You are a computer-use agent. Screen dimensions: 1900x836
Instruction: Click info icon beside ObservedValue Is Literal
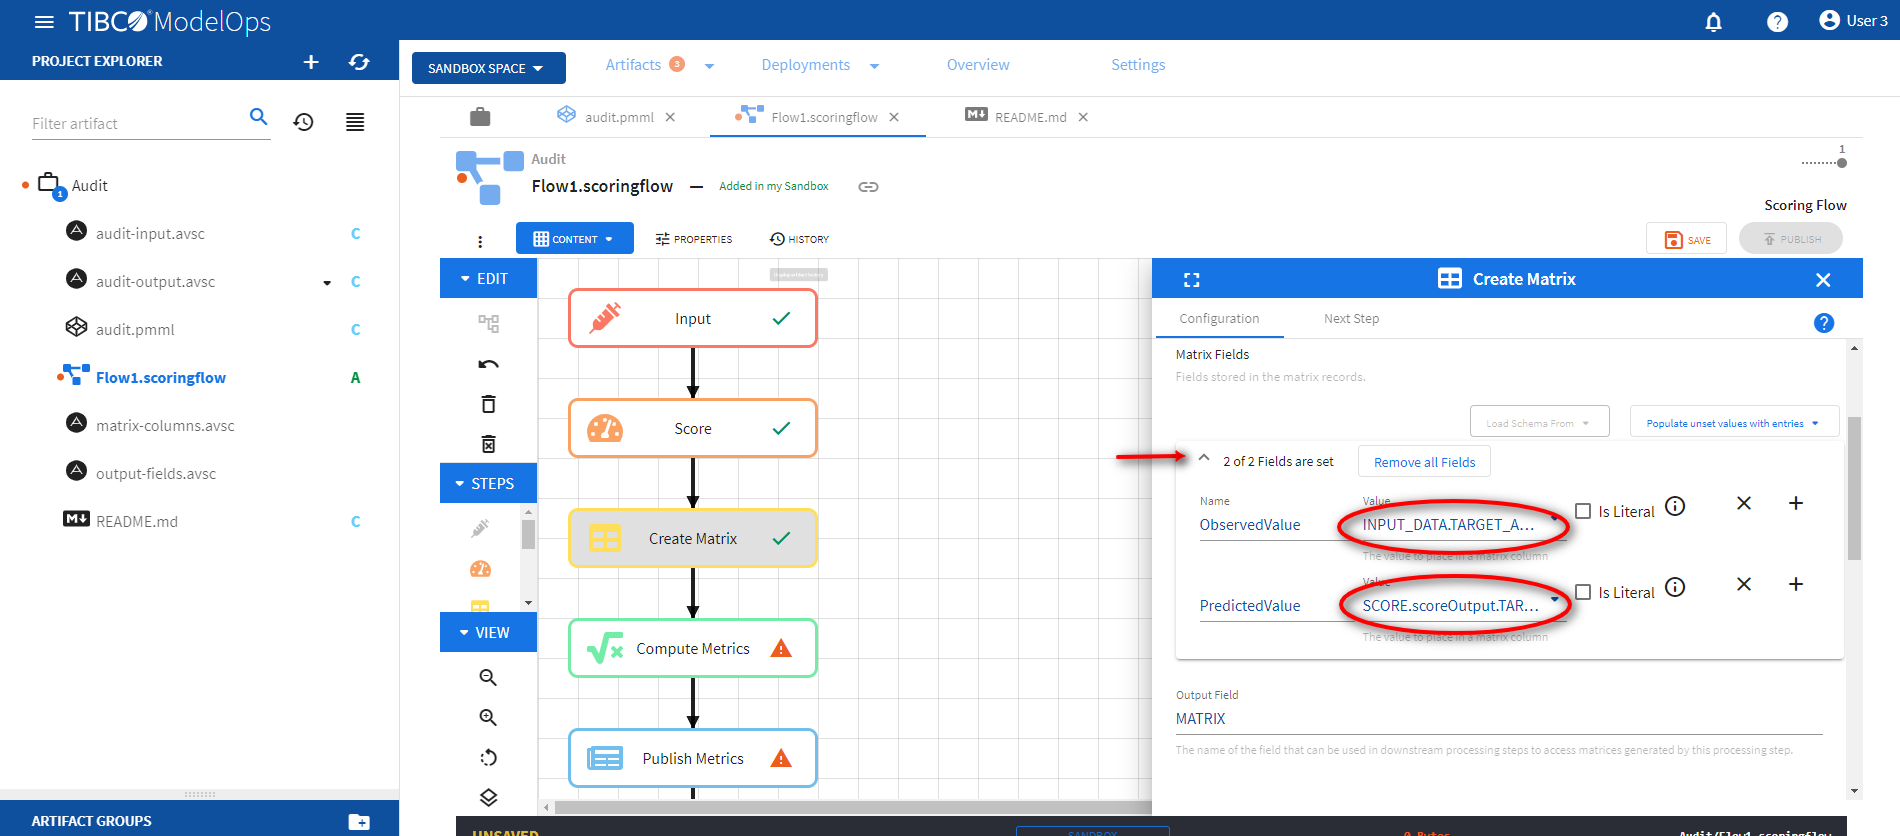point(1675,506)
